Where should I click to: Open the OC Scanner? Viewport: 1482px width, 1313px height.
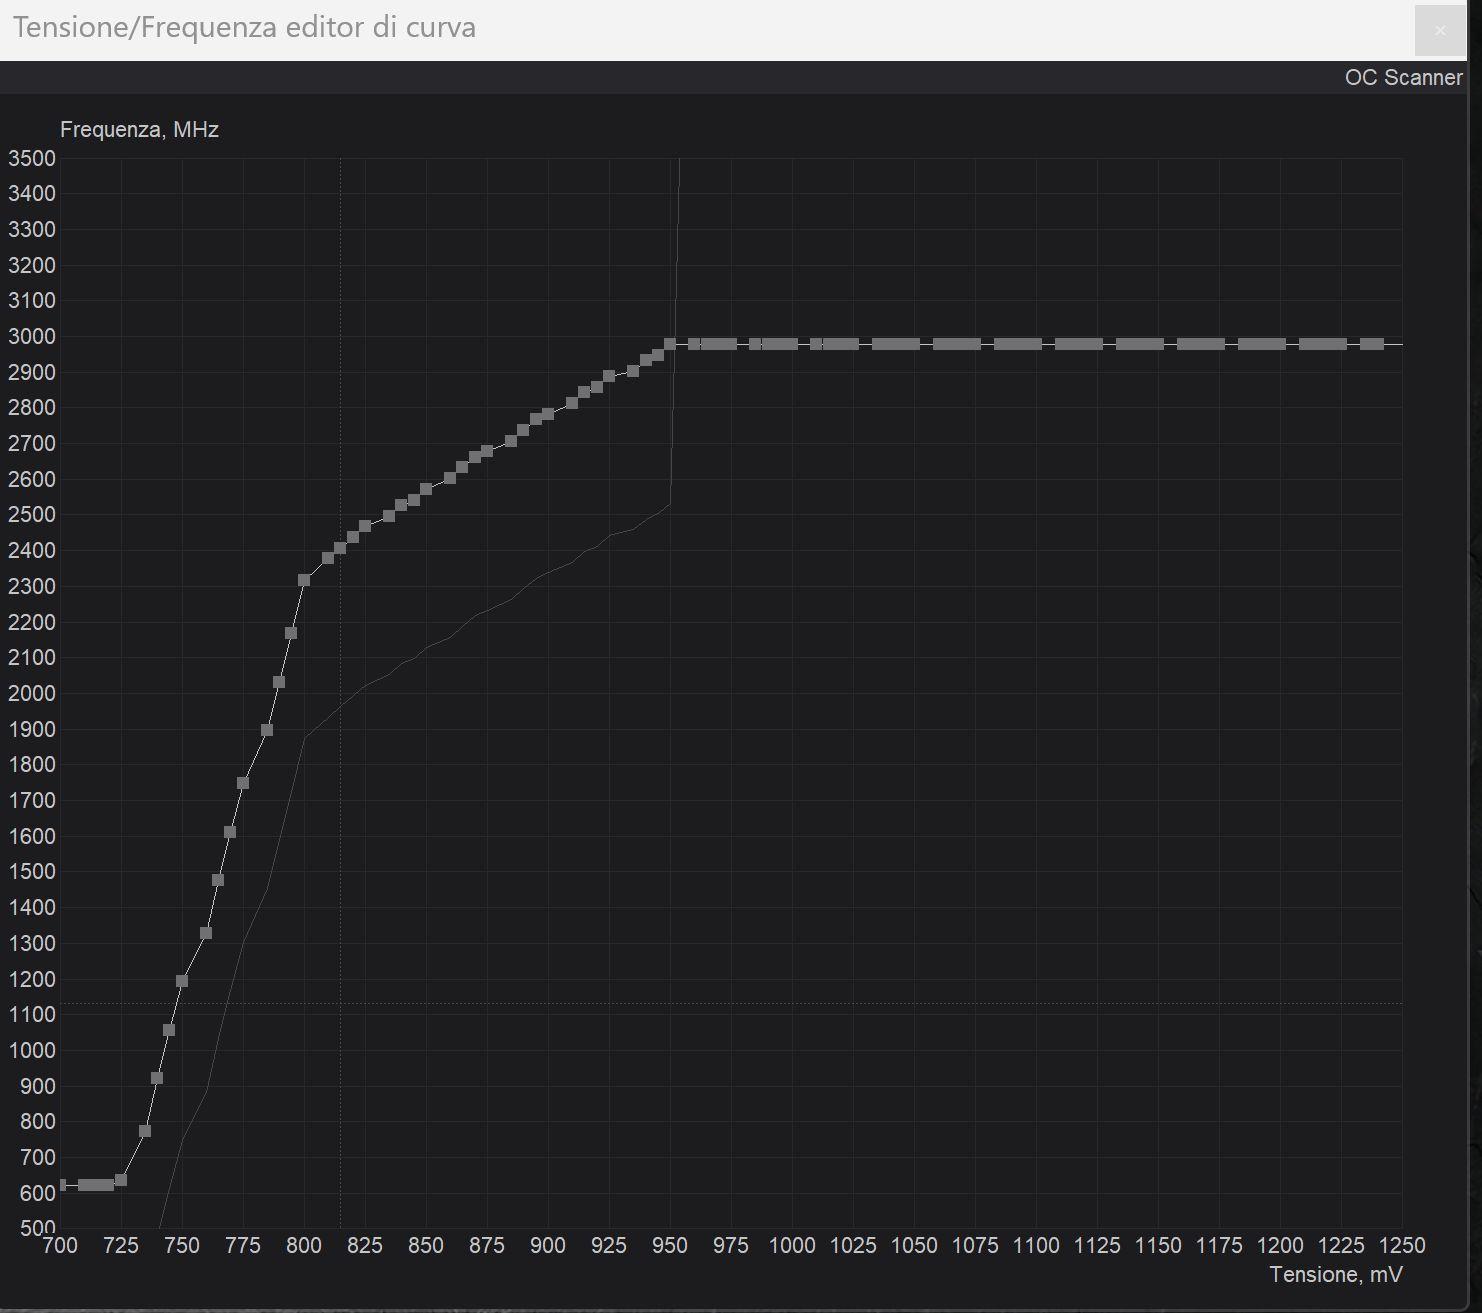point(1403,78)
